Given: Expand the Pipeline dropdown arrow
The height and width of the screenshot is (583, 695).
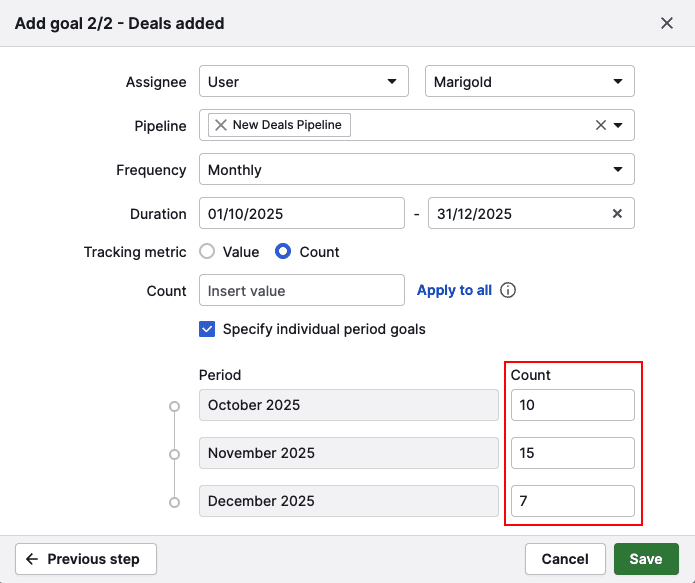Looking at the screenshot, I should [x=619, y=125].
